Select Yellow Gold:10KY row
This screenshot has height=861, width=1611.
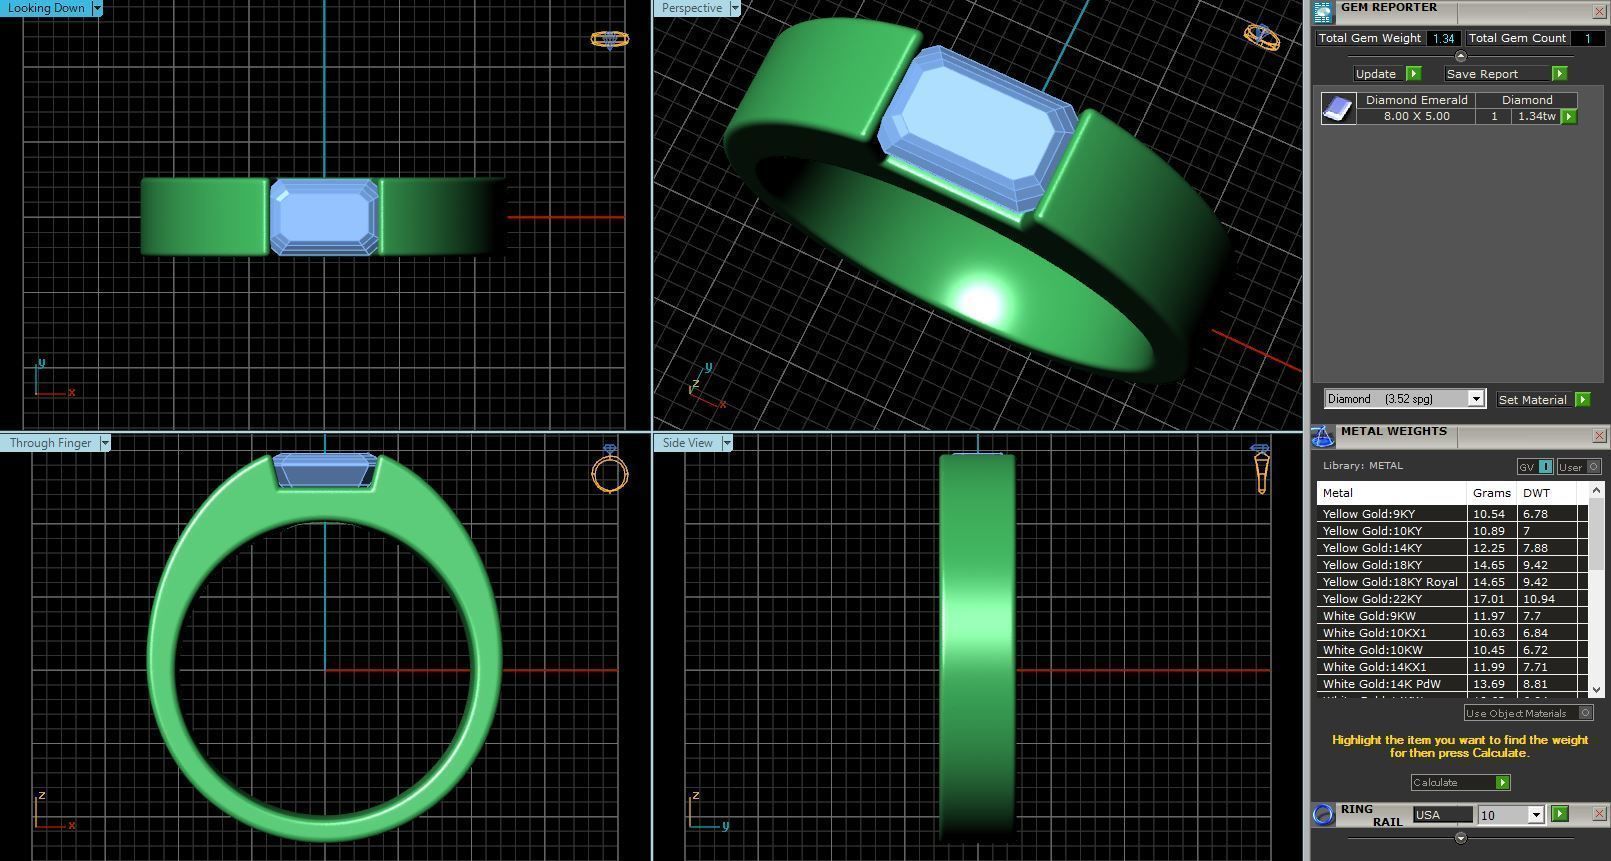tap(1452, 531)
